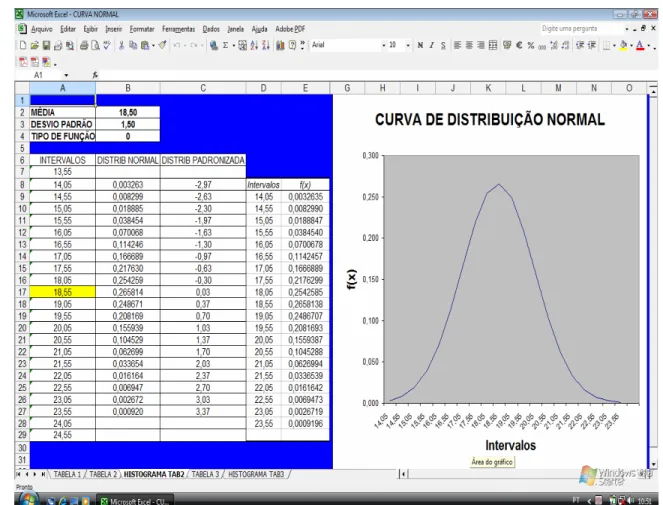Switch to the TABELA 3 sheet tab
This screenshot has height=505, width=663.
click(x=205, y=474)
